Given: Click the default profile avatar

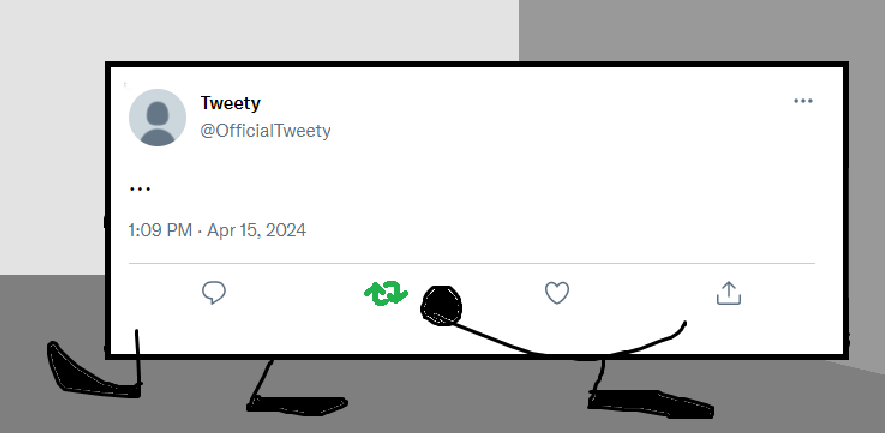Looking at the screenshot, I should click(158, 117).
